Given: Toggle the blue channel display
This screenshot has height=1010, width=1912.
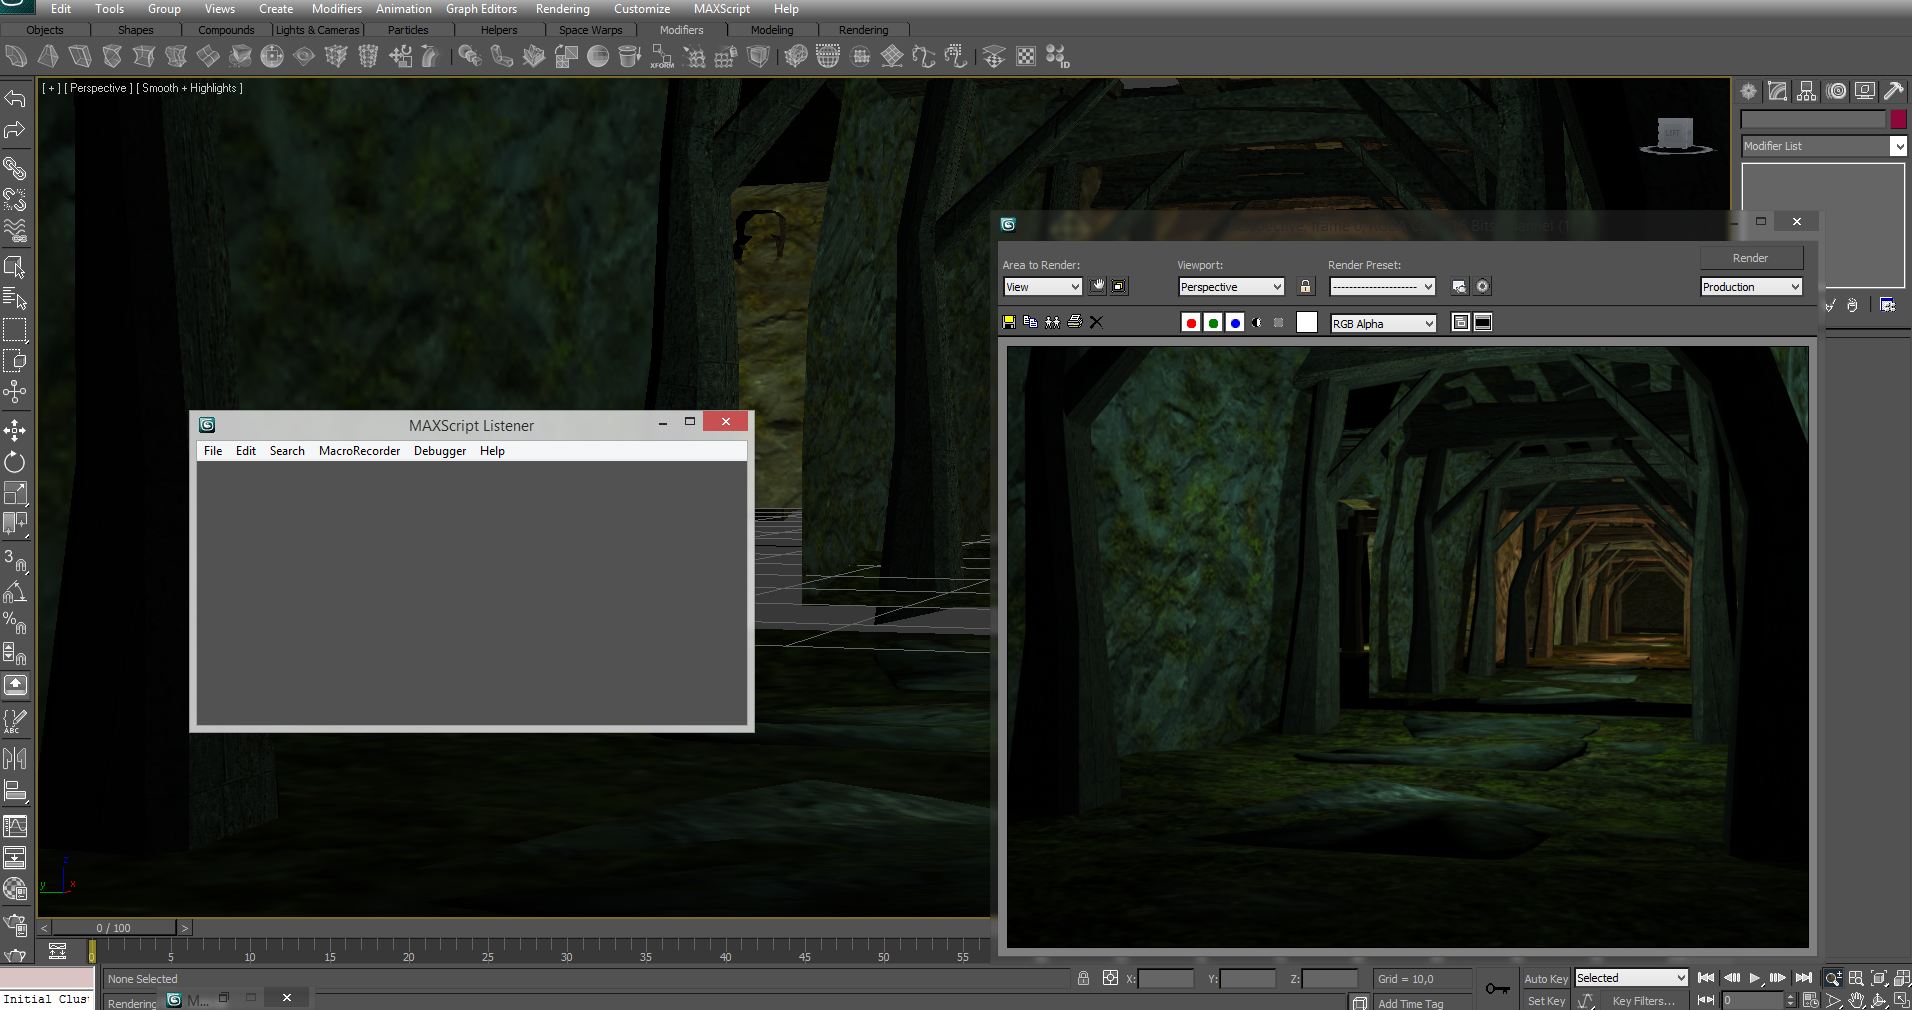Looking at the screenshot, I should click(x=1235, y=323).
